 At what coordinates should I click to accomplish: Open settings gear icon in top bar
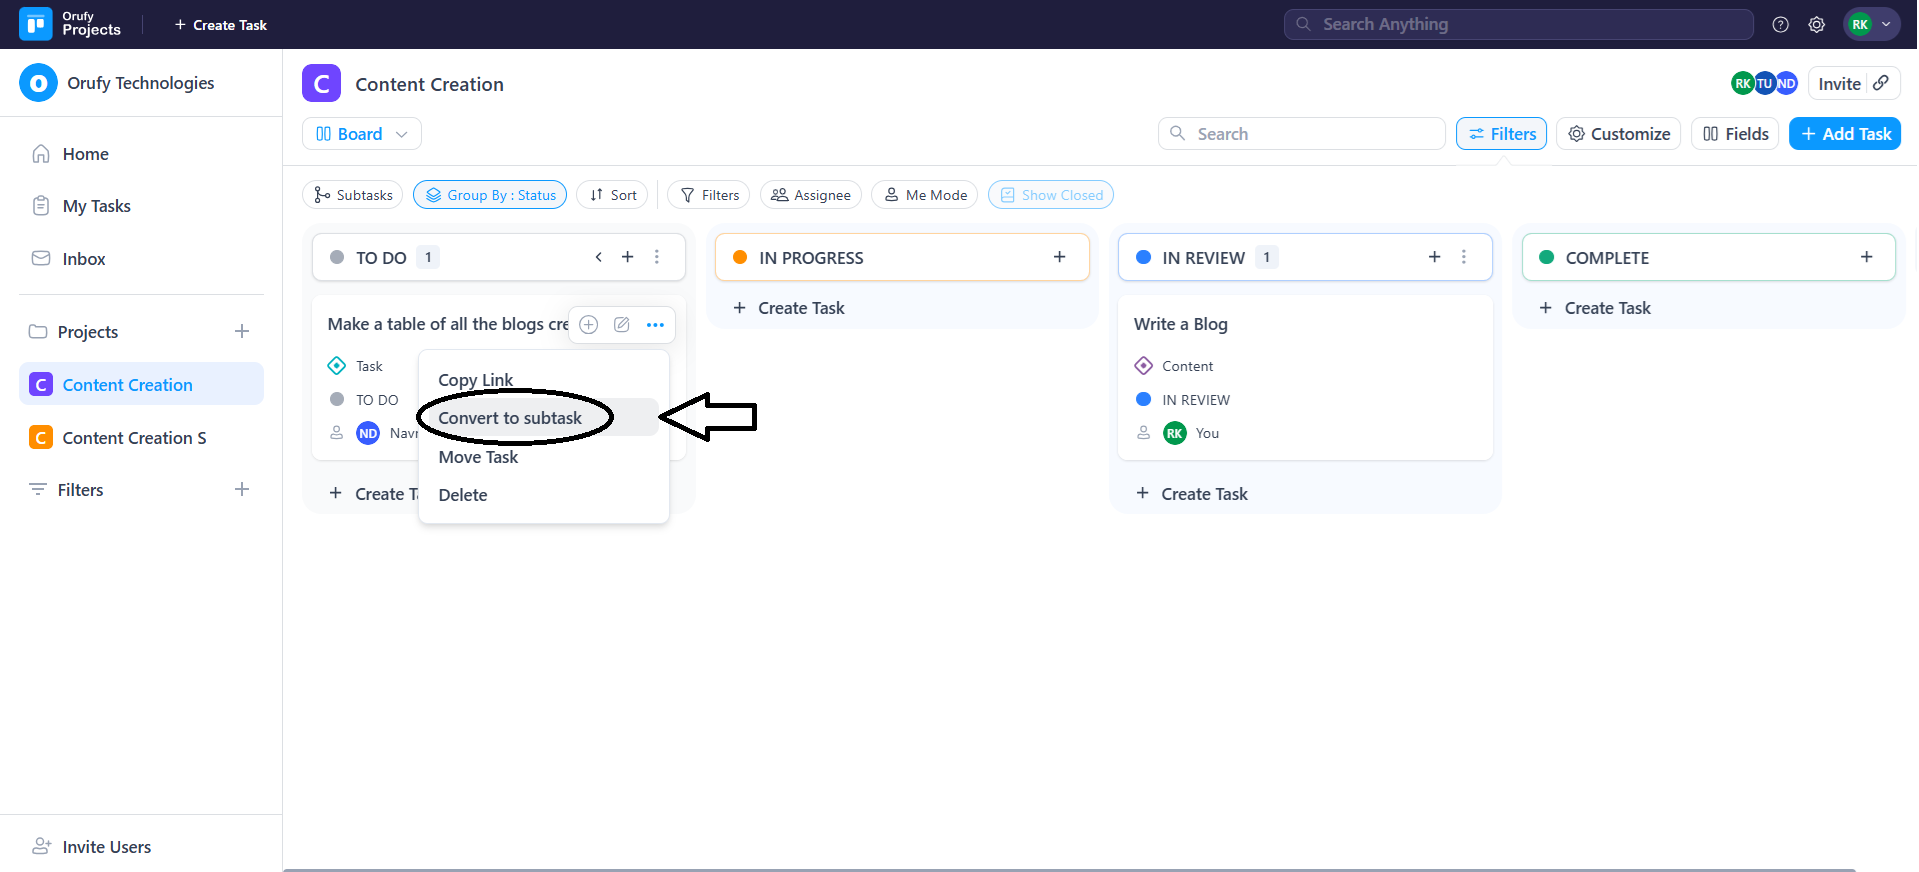tap(1816, 25)
